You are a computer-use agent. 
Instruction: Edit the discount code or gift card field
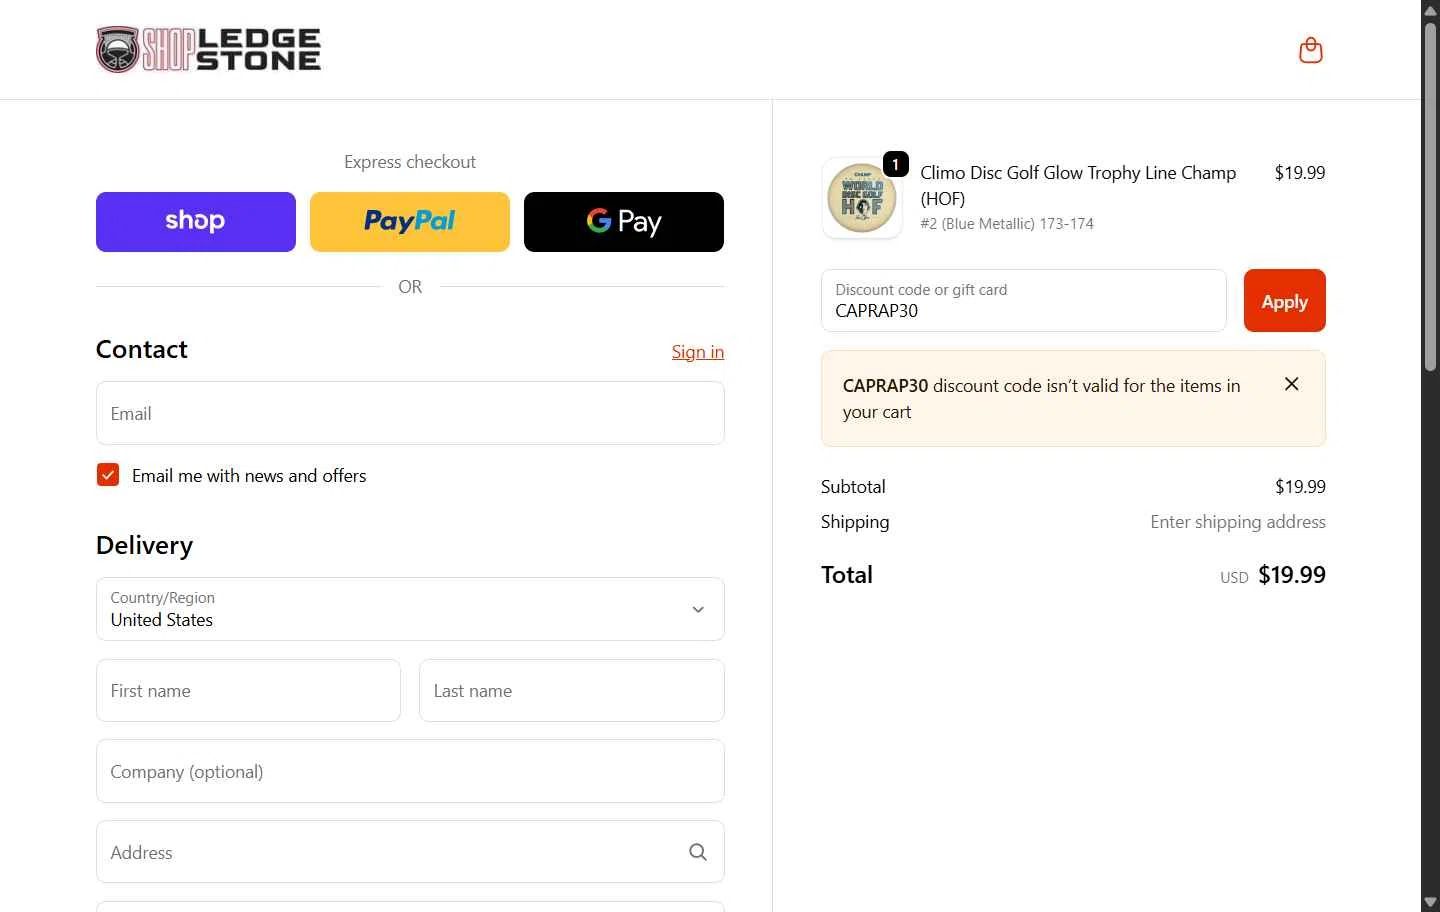pos(1023,300)
